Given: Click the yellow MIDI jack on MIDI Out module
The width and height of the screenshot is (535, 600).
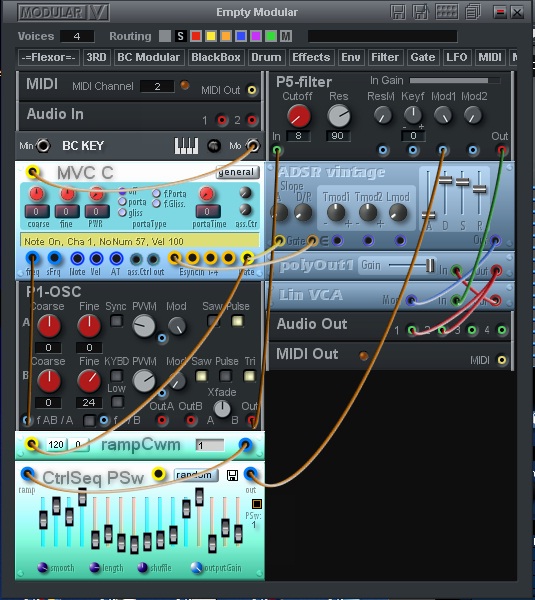Looking at the screenshot, I should 502,360.
